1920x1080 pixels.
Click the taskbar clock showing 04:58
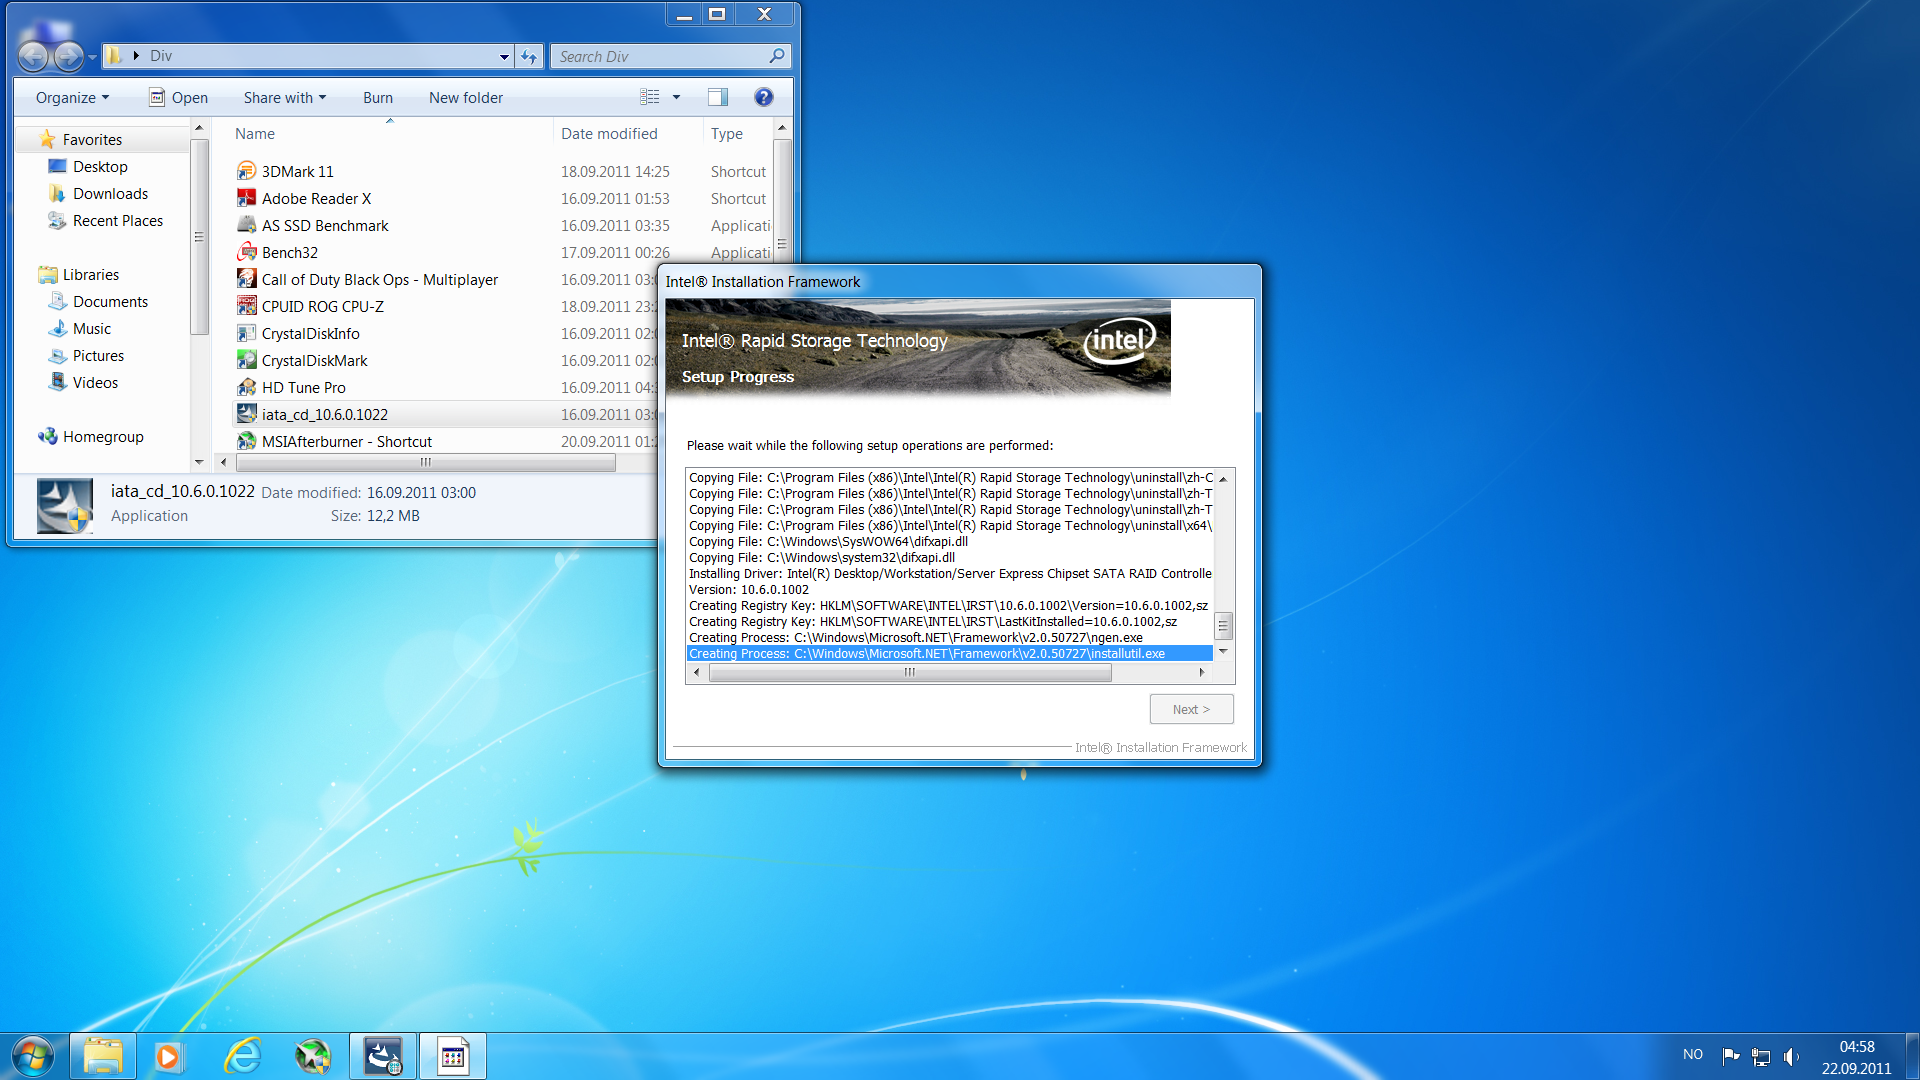coord(1857,1046)
